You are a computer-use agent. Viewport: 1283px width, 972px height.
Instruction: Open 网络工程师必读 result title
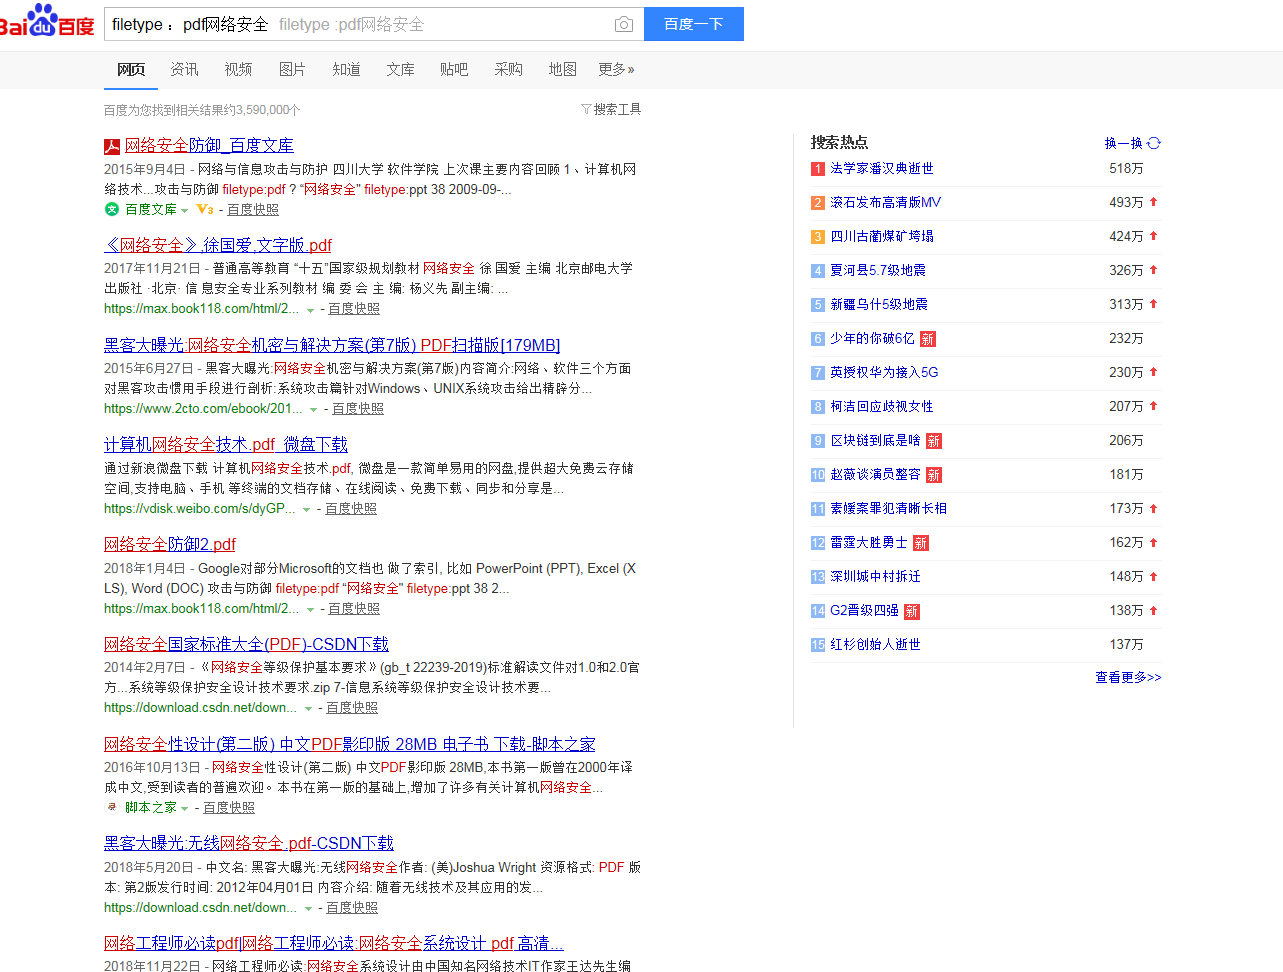pos(334,943)
